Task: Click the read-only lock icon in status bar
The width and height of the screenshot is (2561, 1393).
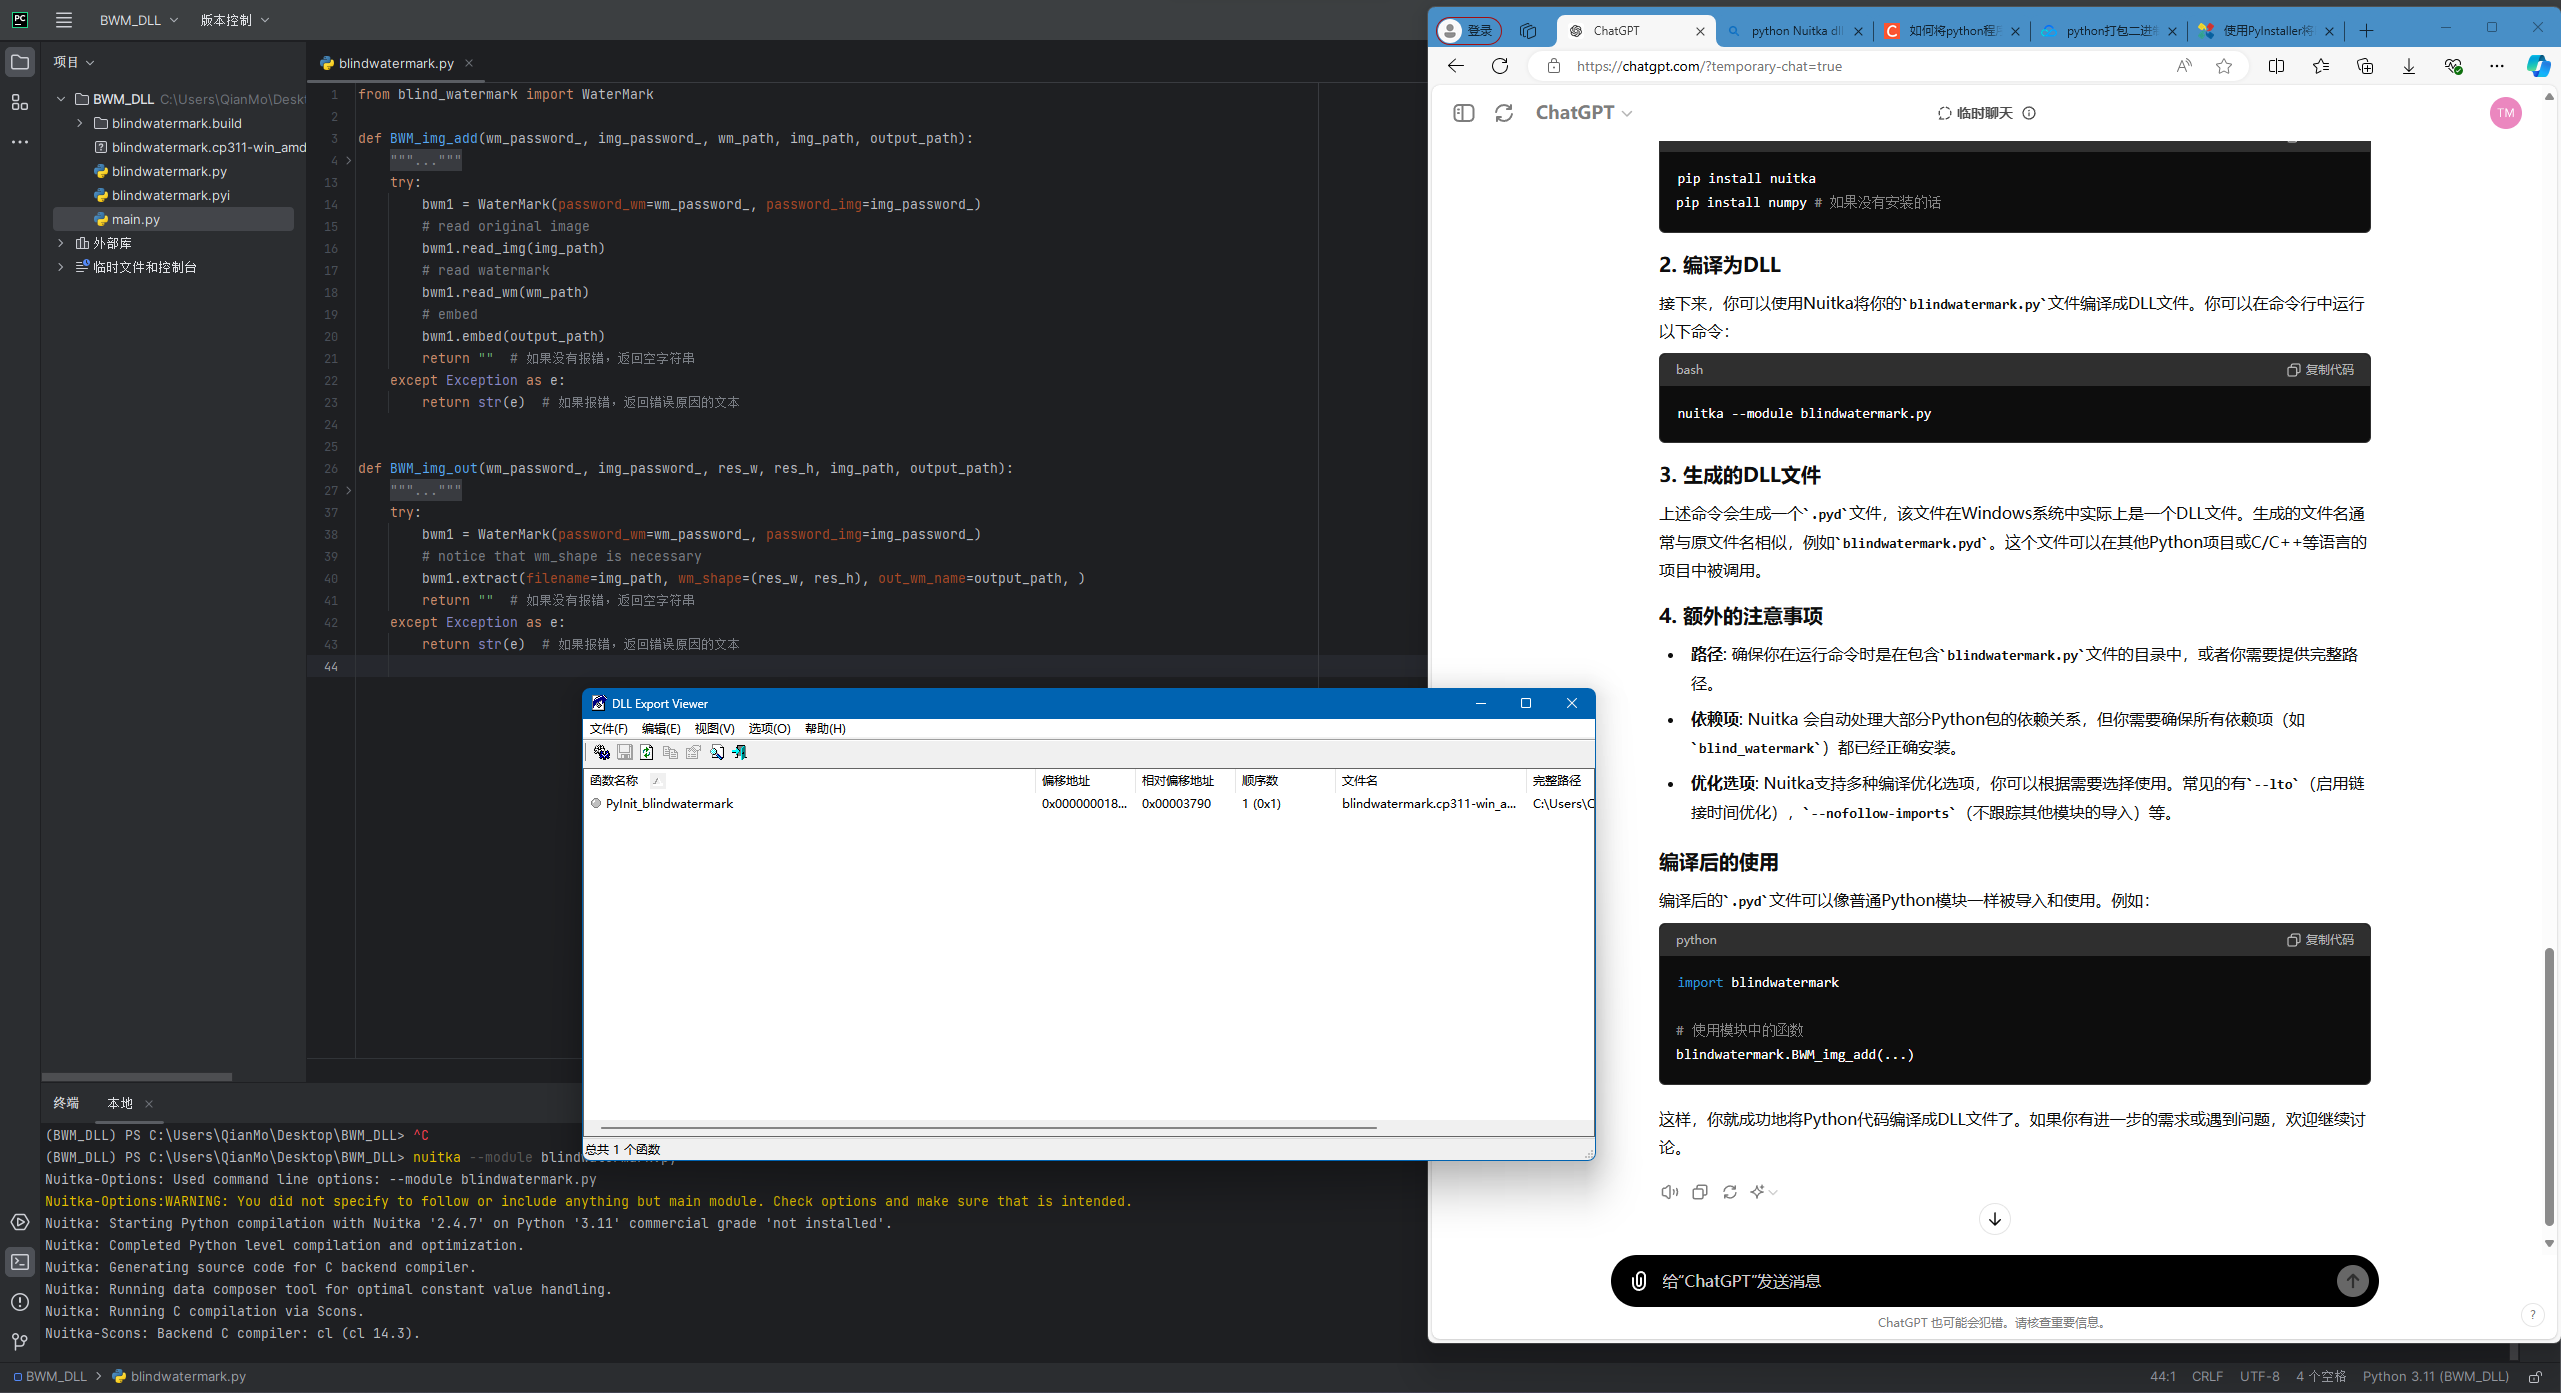Action: [2535, 1377]
